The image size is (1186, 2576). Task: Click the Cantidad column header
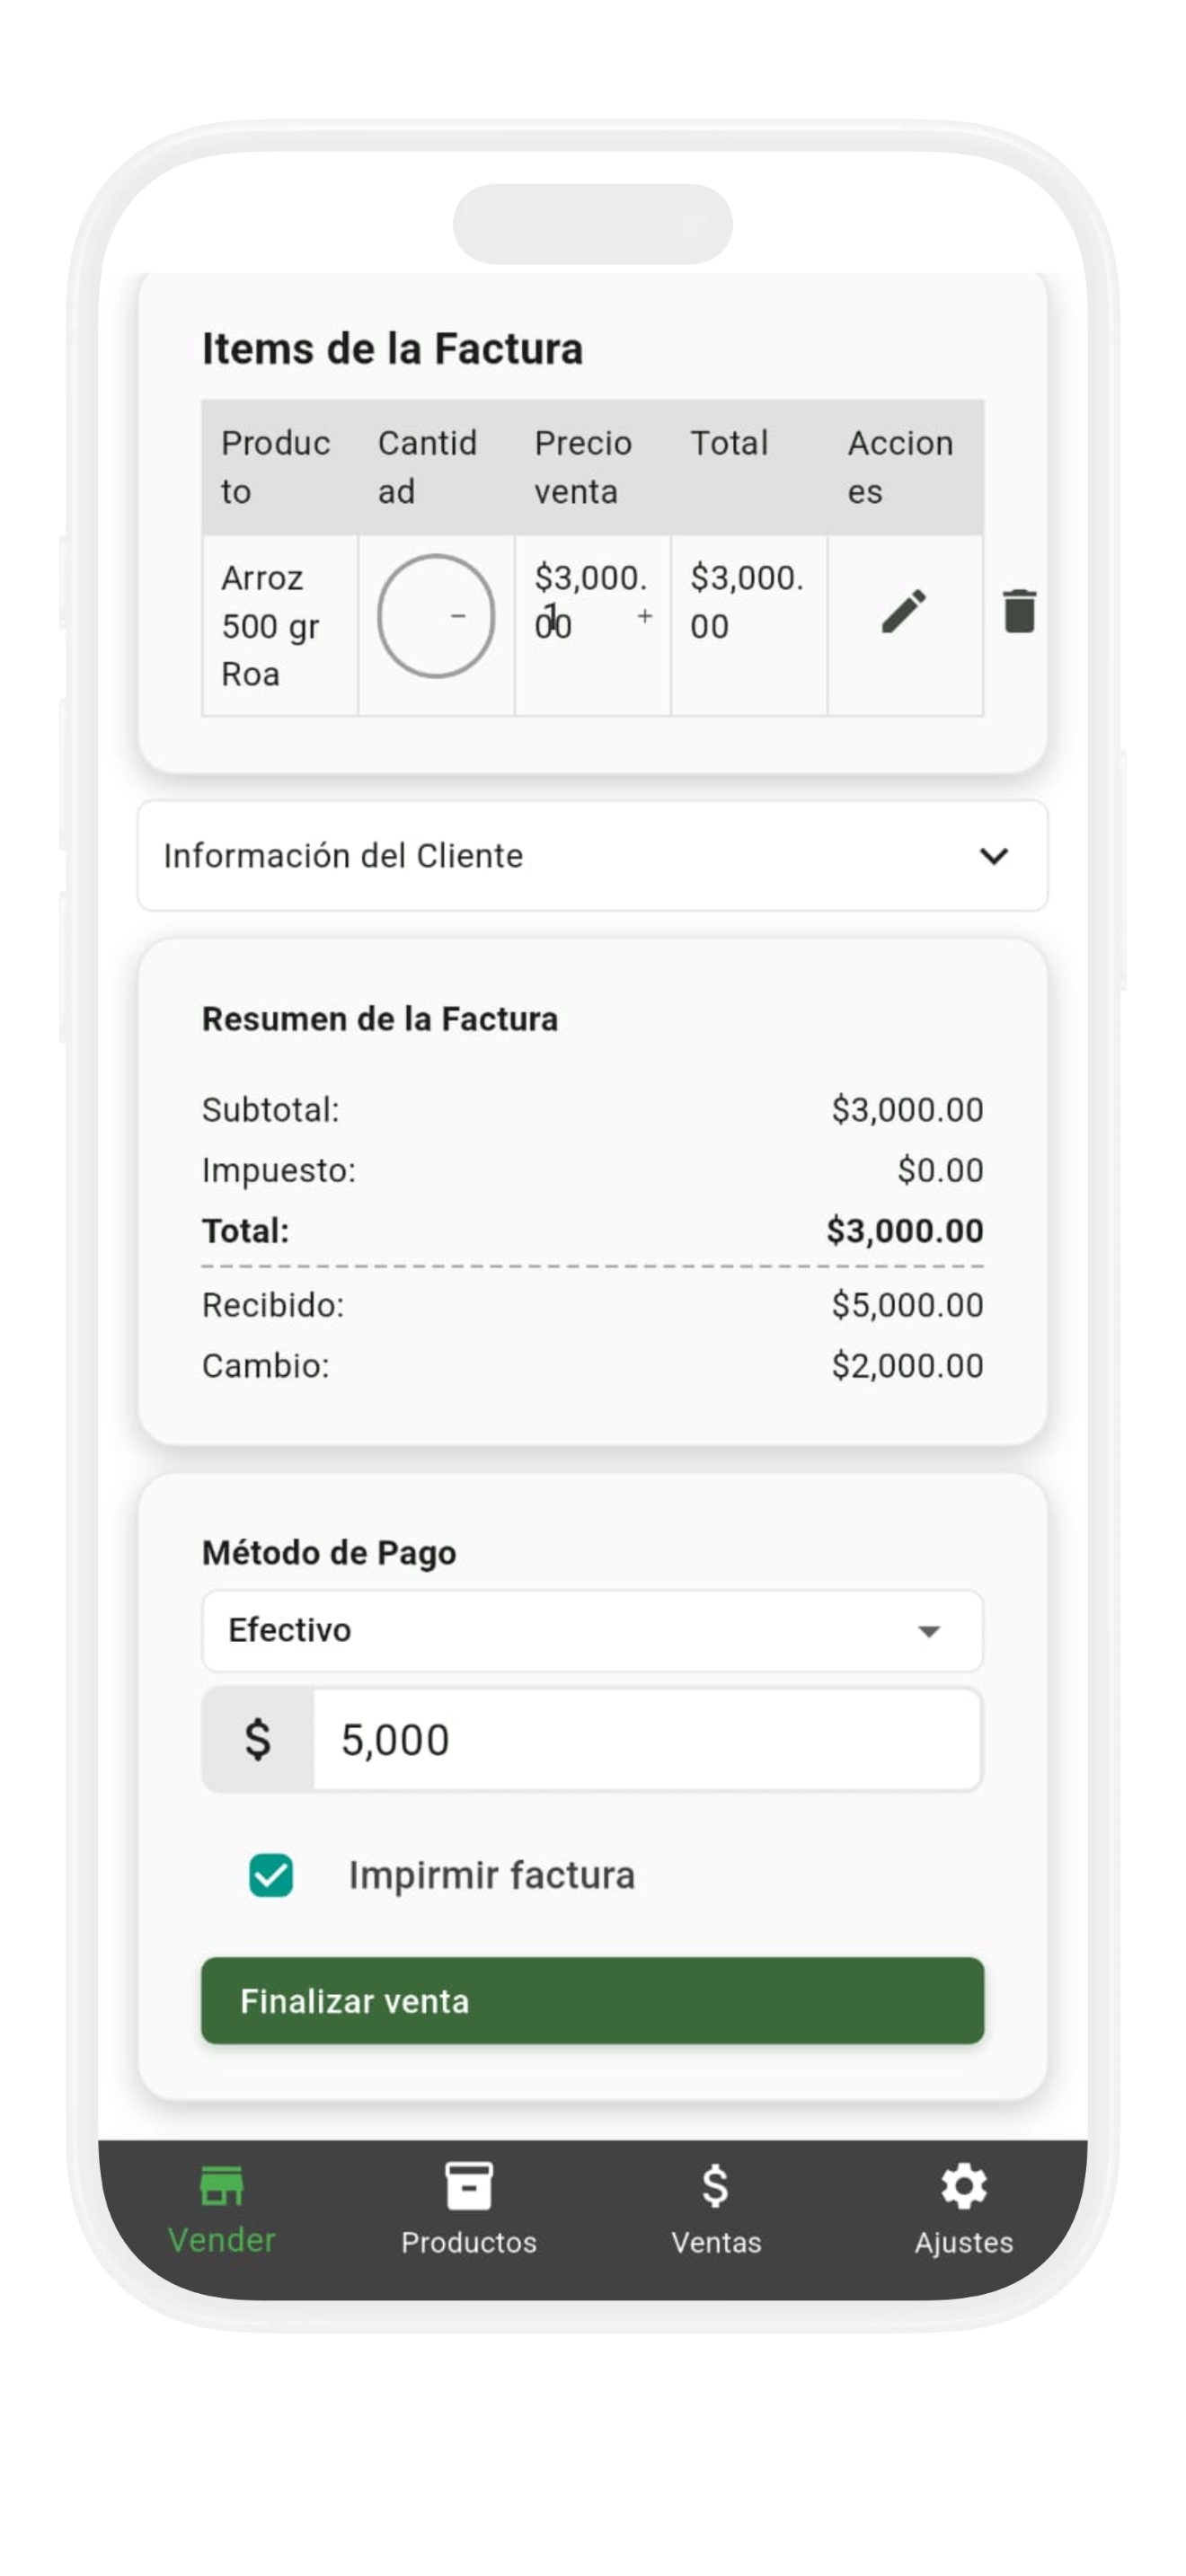[428, 467]
